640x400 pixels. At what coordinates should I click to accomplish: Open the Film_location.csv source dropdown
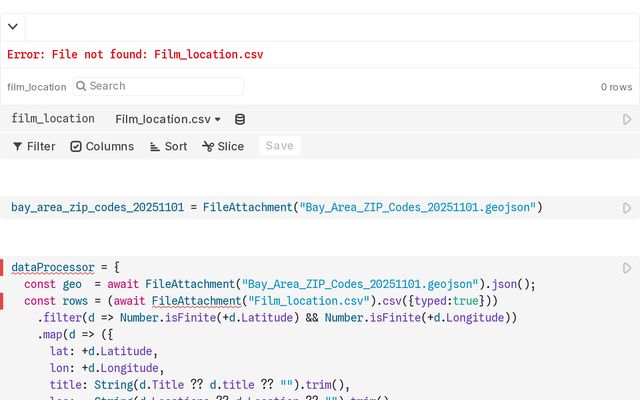click(x=168, y=119)
